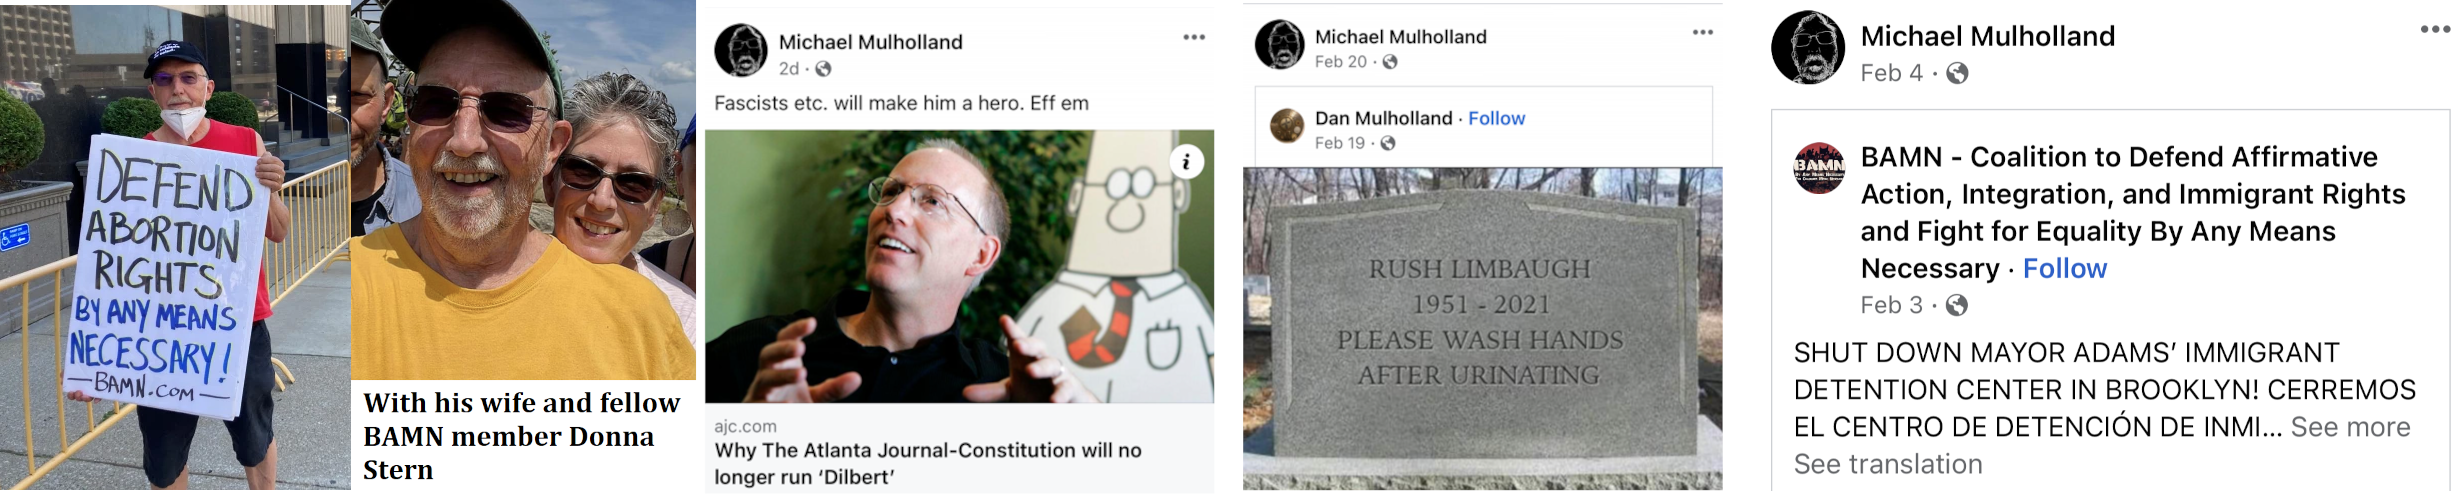Click the info icon on Dilbert image
This screenshot has height=494, width=2451.
(1186, 161)
